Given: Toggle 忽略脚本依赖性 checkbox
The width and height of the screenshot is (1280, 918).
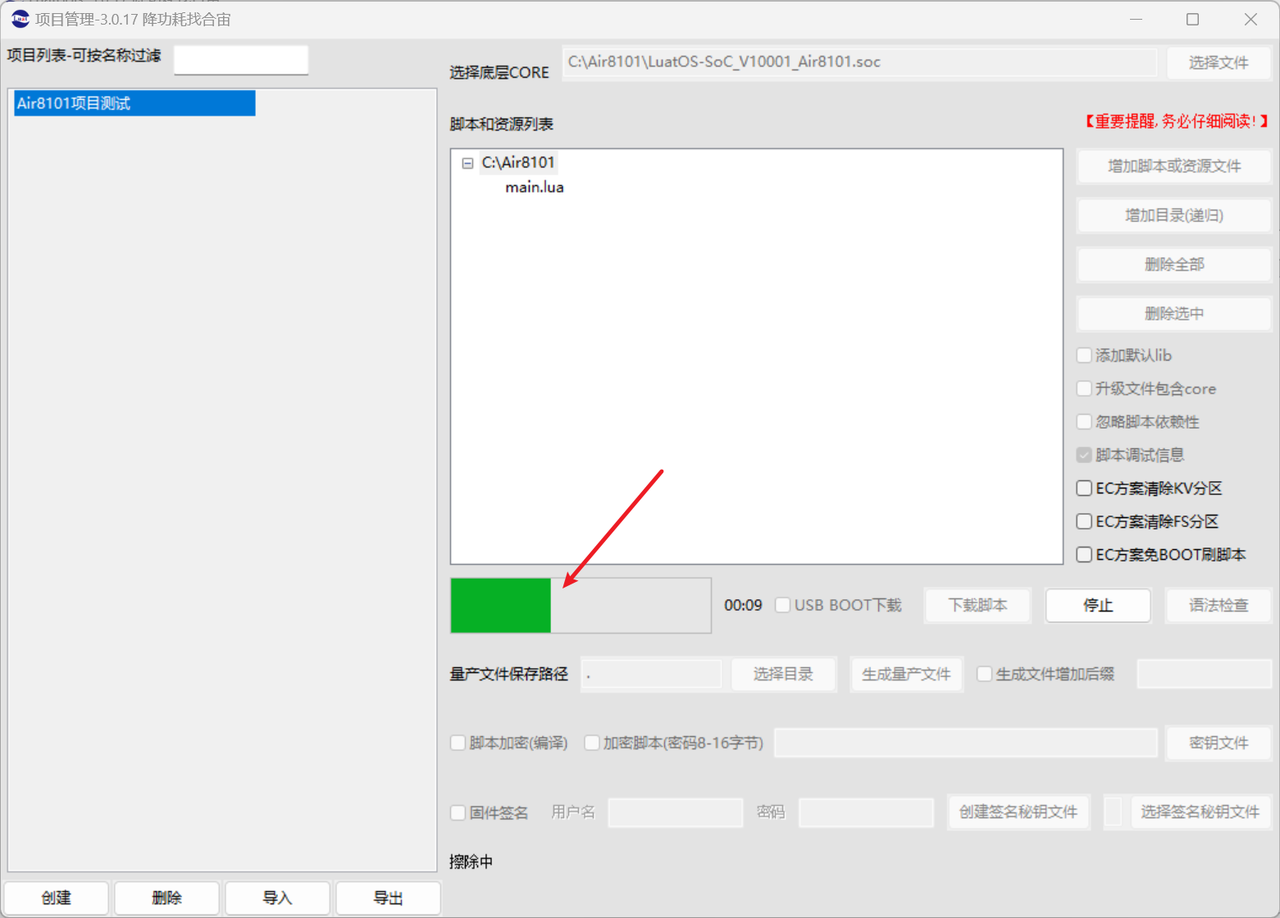Looking at the screenshot, I should click(x=1084, y=422).
